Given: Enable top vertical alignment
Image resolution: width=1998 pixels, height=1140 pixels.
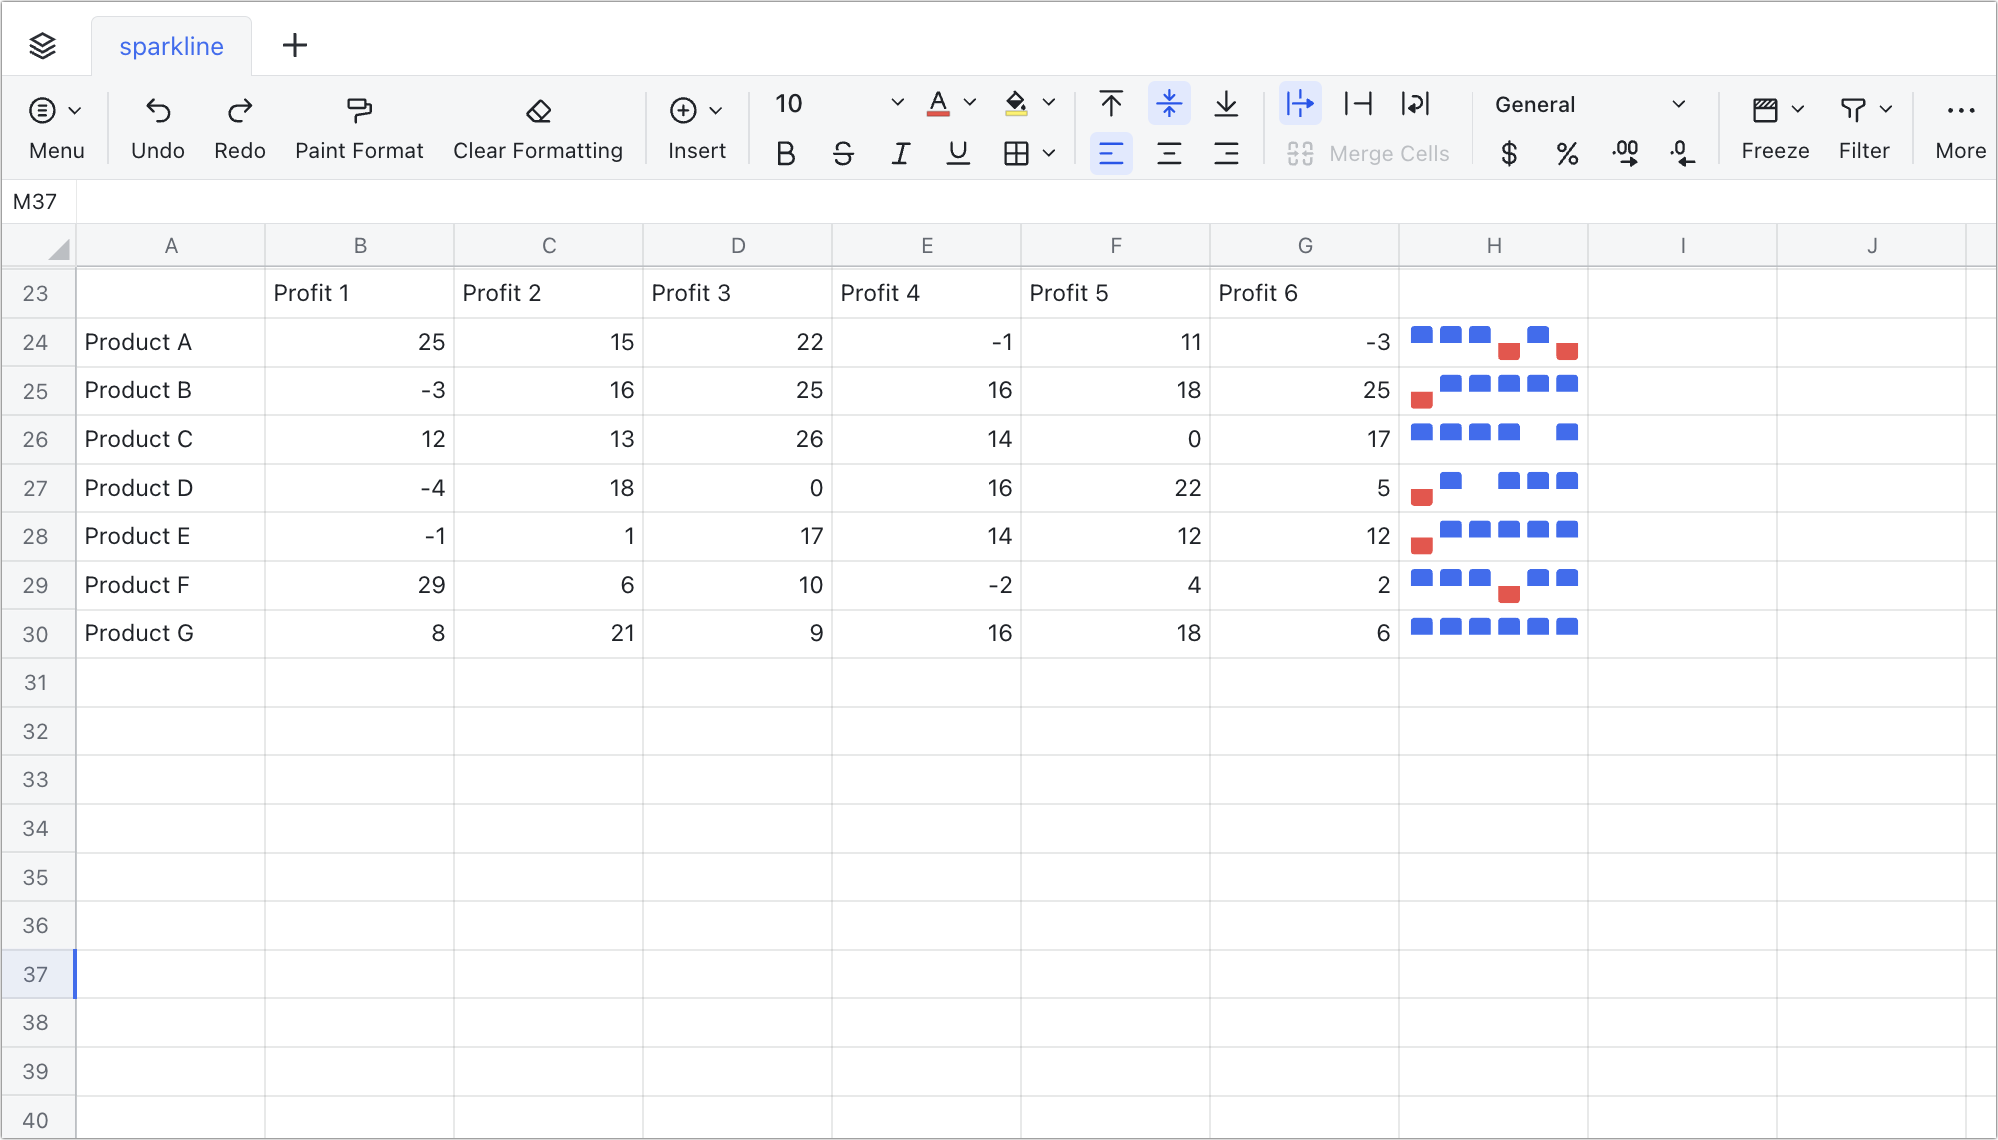Looking at the screenshot, I should [1110, 103].
